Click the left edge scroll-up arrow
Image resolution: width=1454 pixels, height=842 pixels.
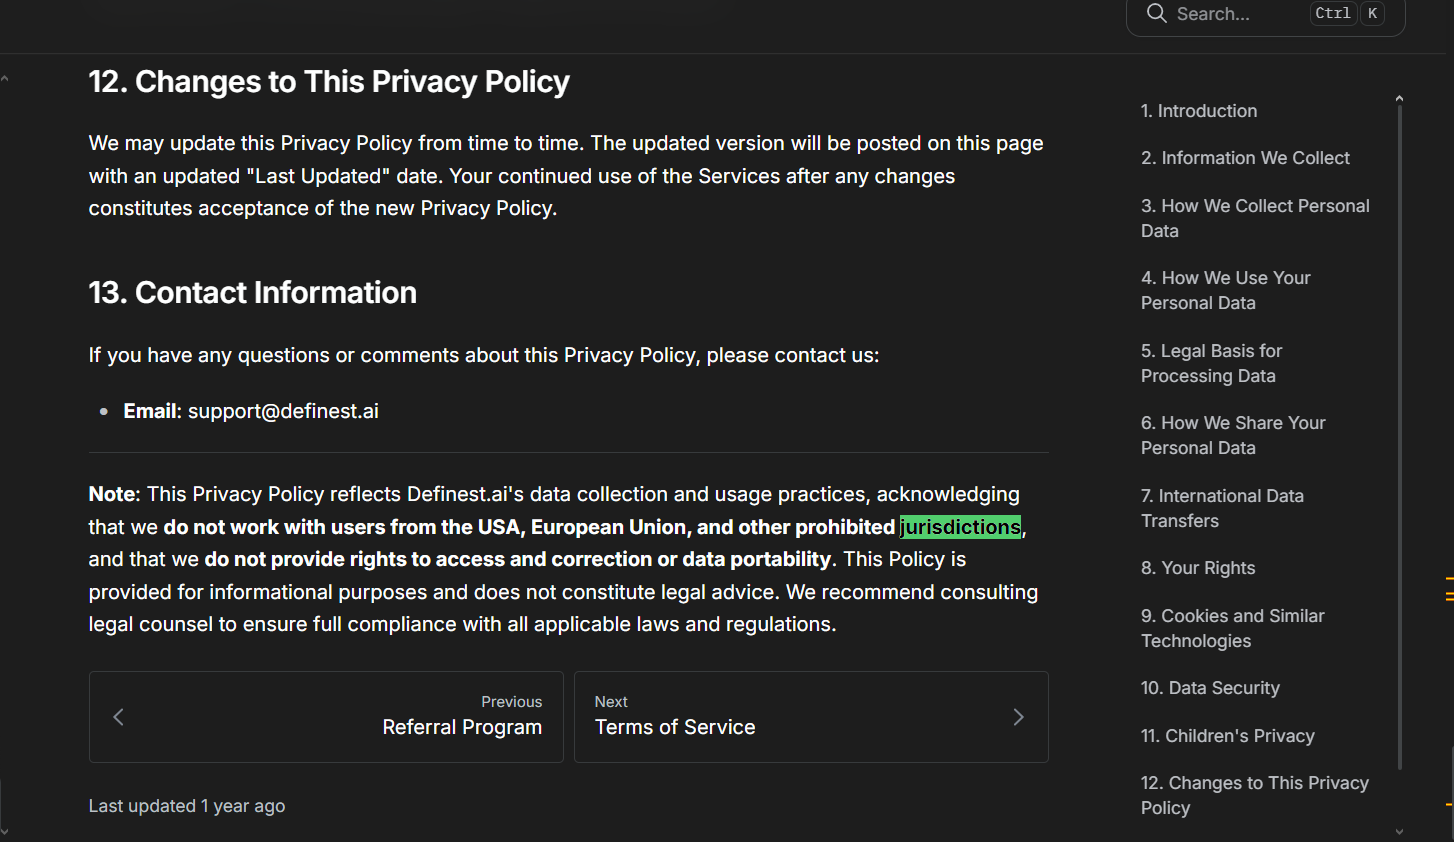5,78
